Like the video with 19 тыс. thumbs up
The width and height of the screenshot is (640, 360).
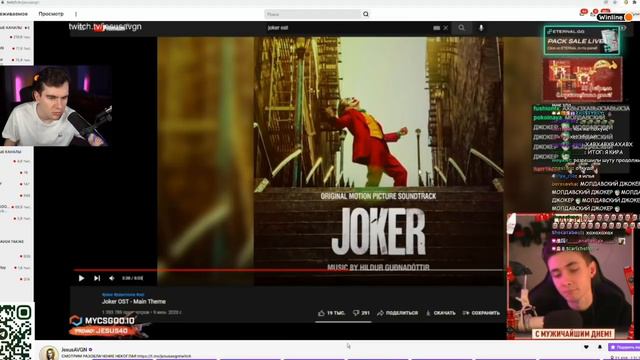pos(331,313)
